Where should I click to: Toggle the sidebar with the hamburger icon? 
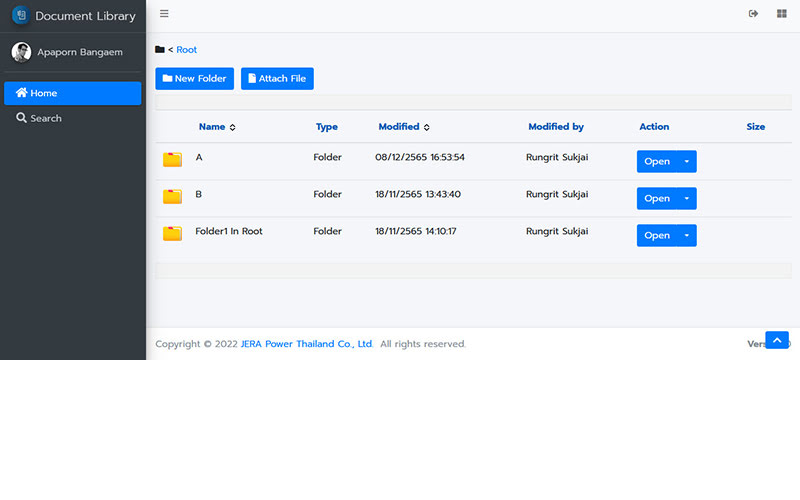pyautogui.click(x=164, y=14)
